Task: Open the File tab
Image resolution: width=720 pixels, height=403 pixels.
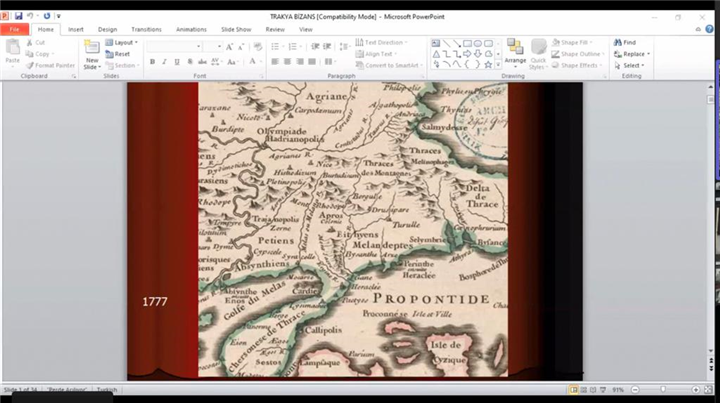Action: (15, 29)
